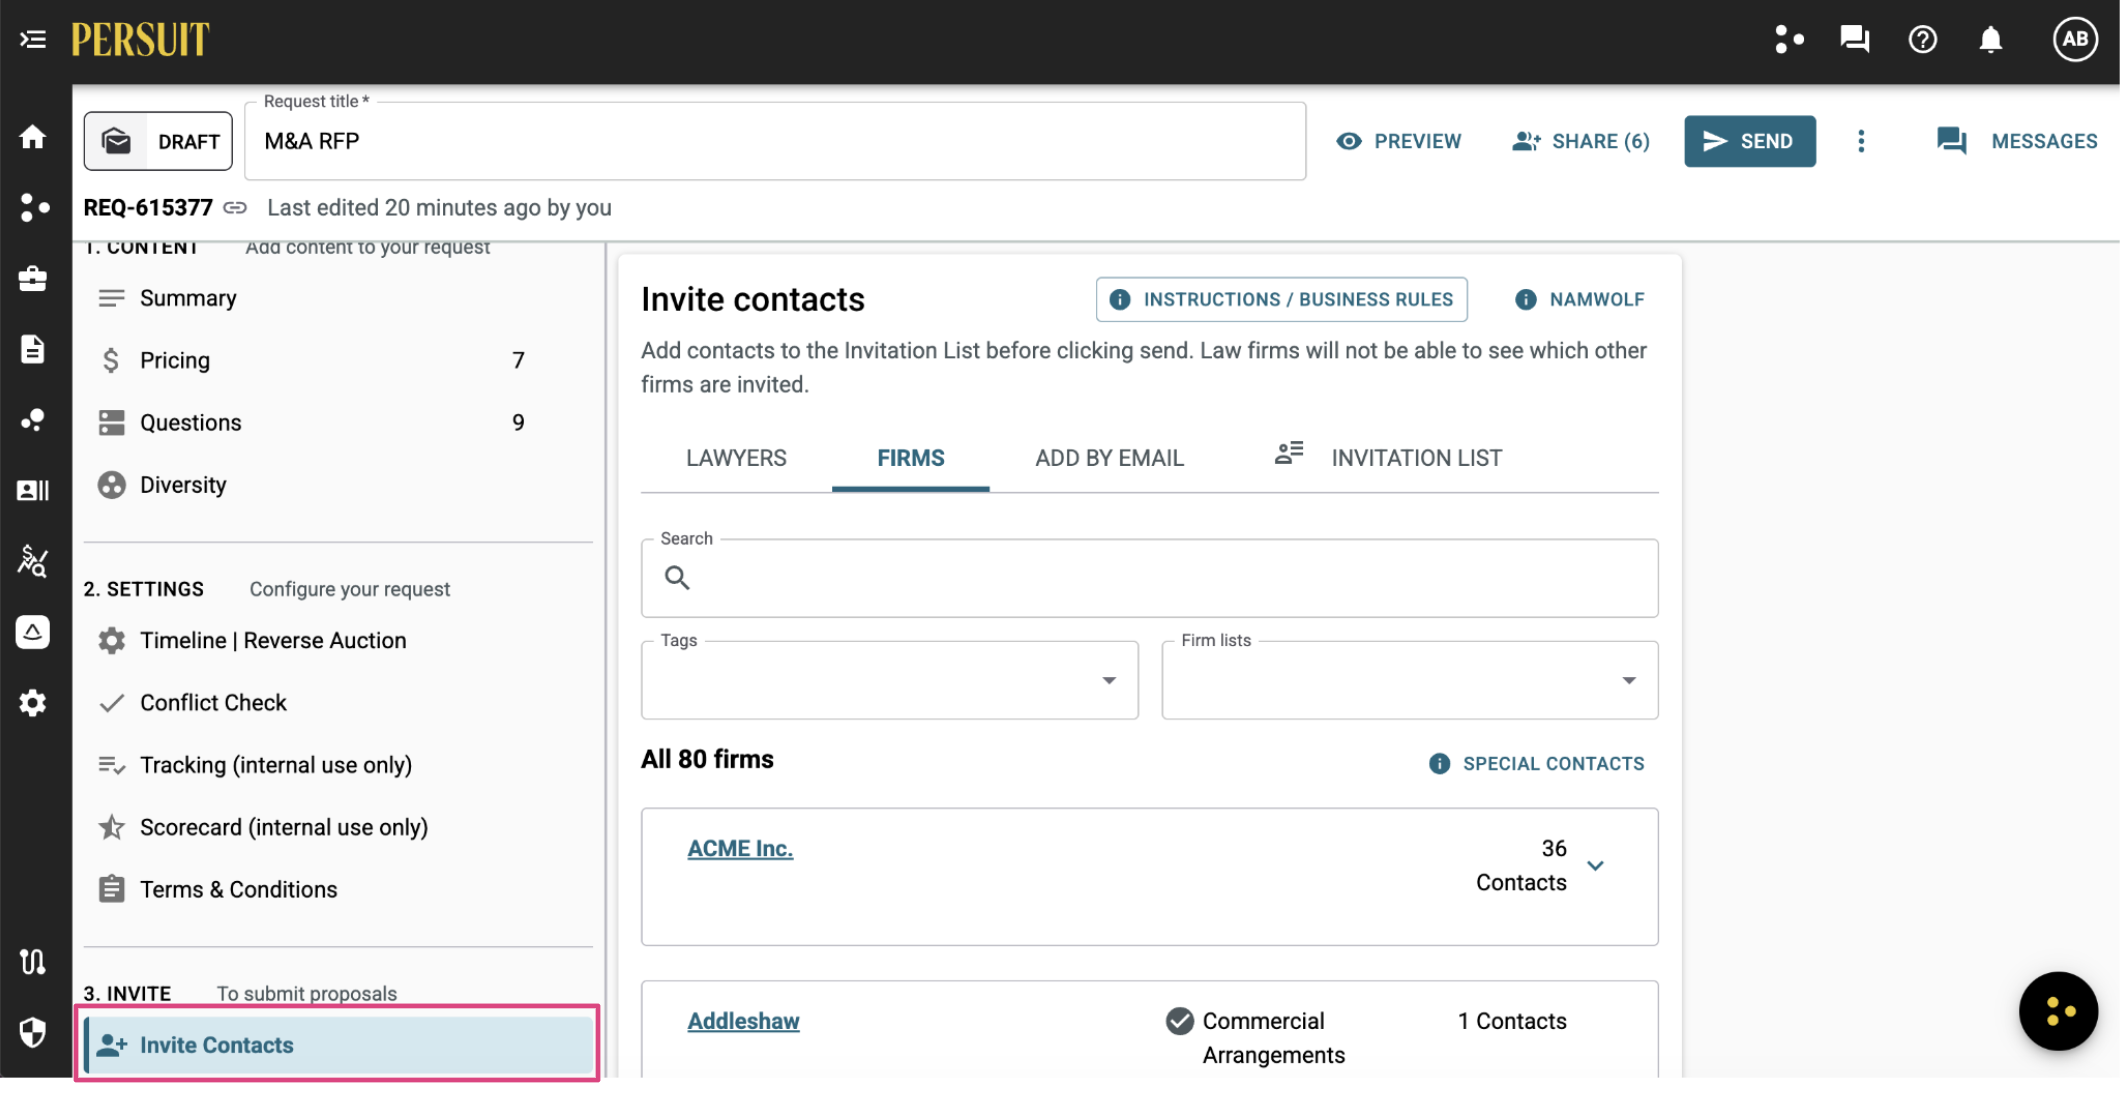Click the DRAFT status button
Viewport: 2120px width, 1096px height.
(x=158, y=141)
